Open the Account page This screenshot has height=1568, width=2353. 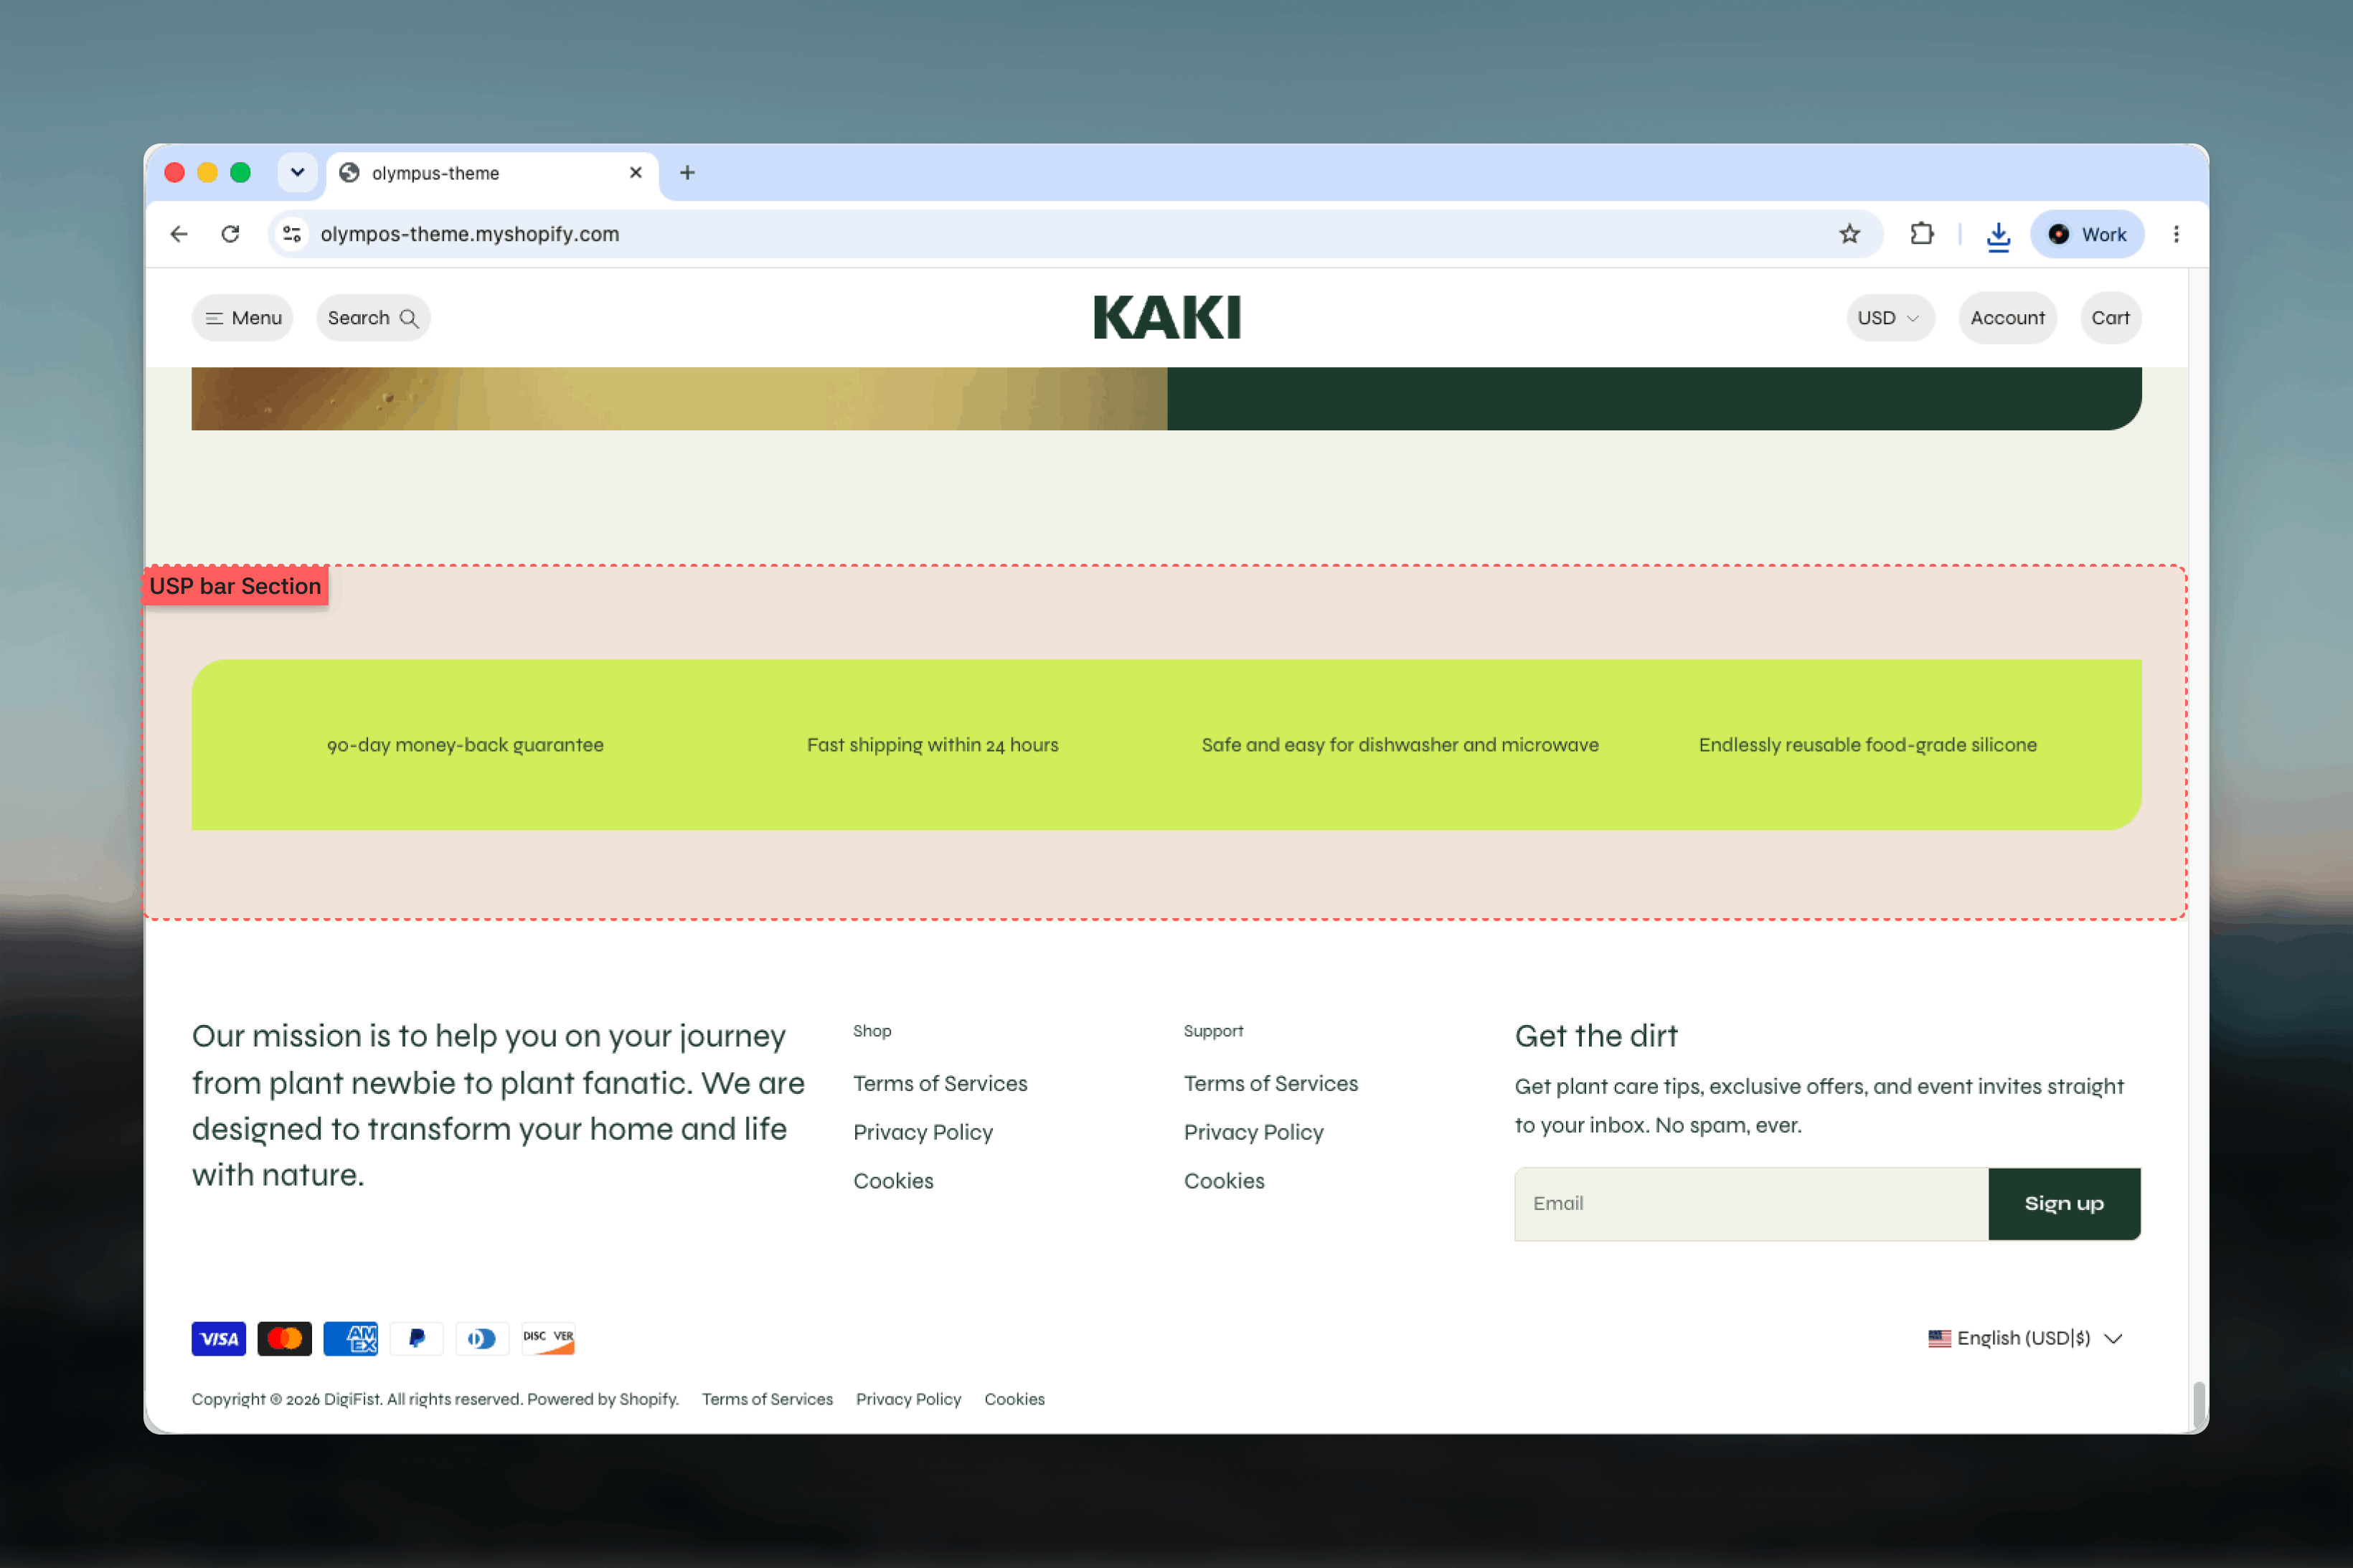click(2007, 318)
